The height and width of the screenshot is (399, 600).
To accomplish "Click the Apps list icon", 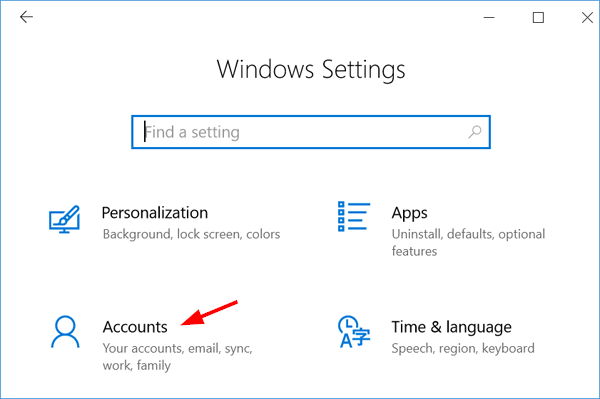I will coord(354,217).
